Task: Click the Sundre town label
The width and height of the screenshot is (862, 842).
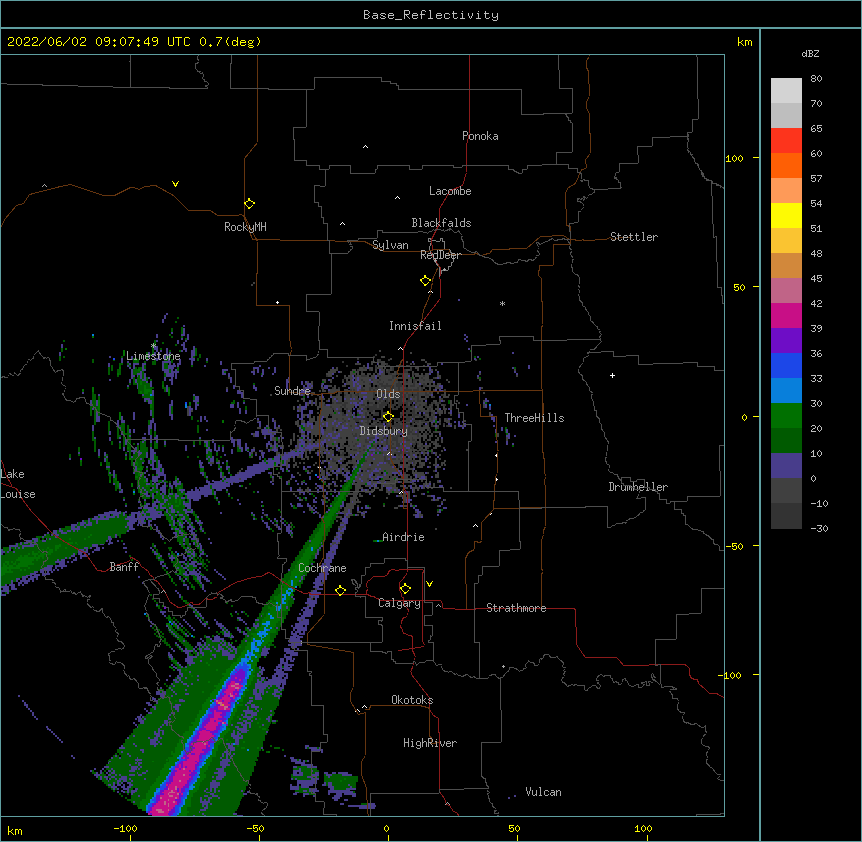Action: pos(292,391)
